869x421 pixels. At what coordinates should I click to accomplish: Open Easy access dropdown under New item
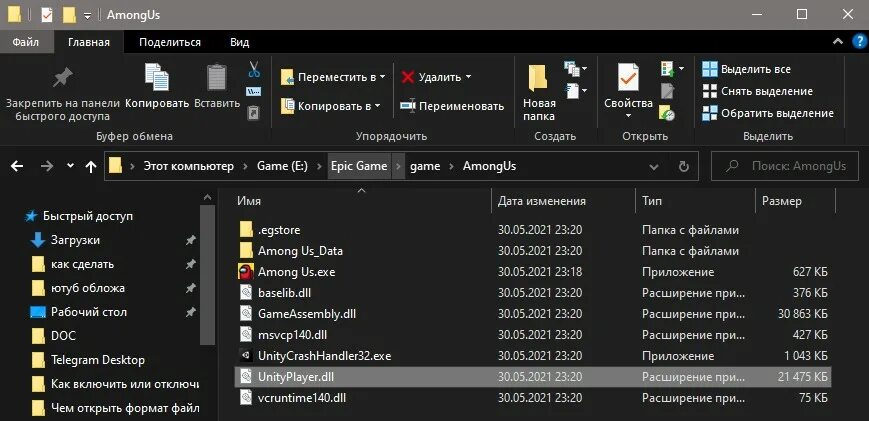point(575,90)
